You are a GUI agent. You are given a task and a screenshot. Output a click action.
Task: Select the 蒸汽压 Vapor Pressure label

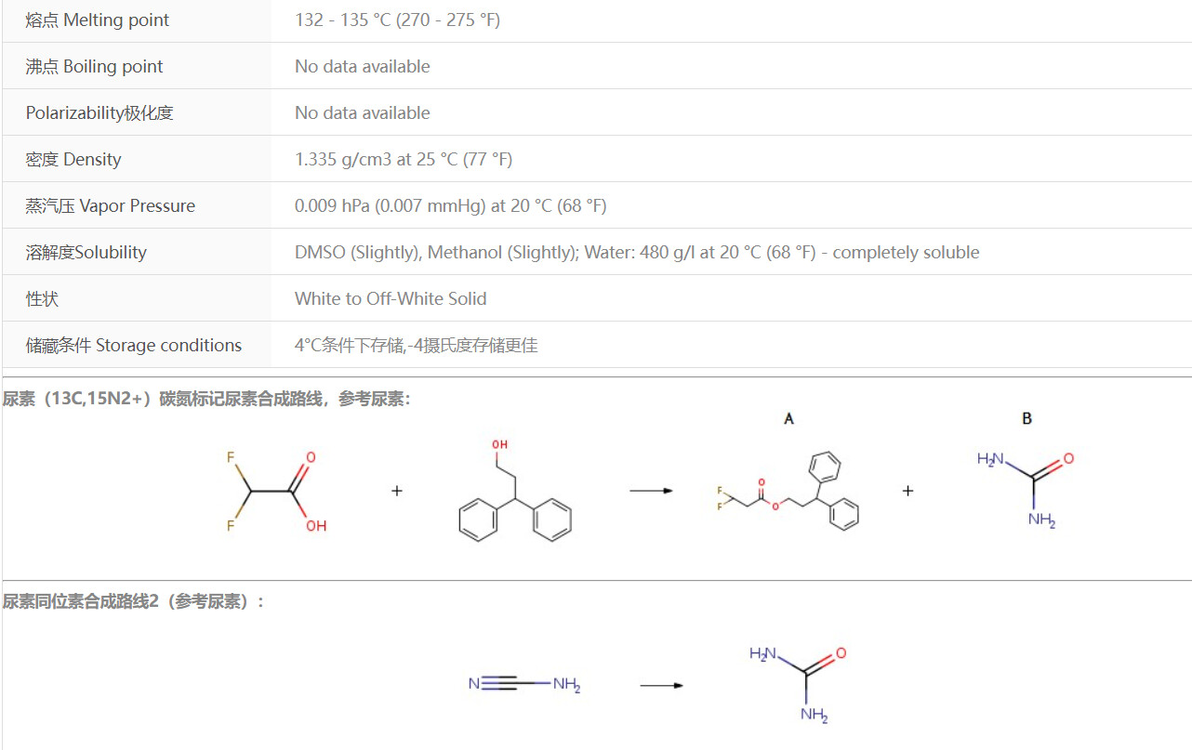pos(110,206)
